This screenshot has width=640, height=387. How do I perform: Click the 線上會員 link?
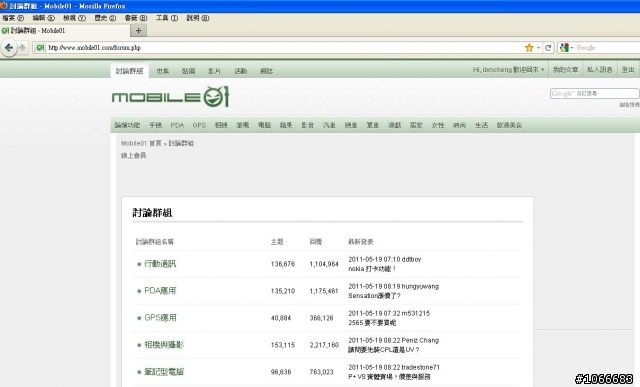[133, 156]
